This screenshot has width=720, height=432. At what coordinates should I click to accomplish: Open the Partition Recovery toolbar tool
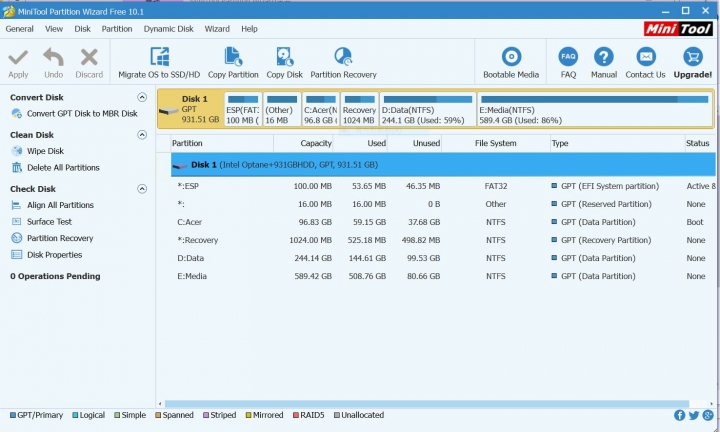pyautogui.click(x=343, y=63)
